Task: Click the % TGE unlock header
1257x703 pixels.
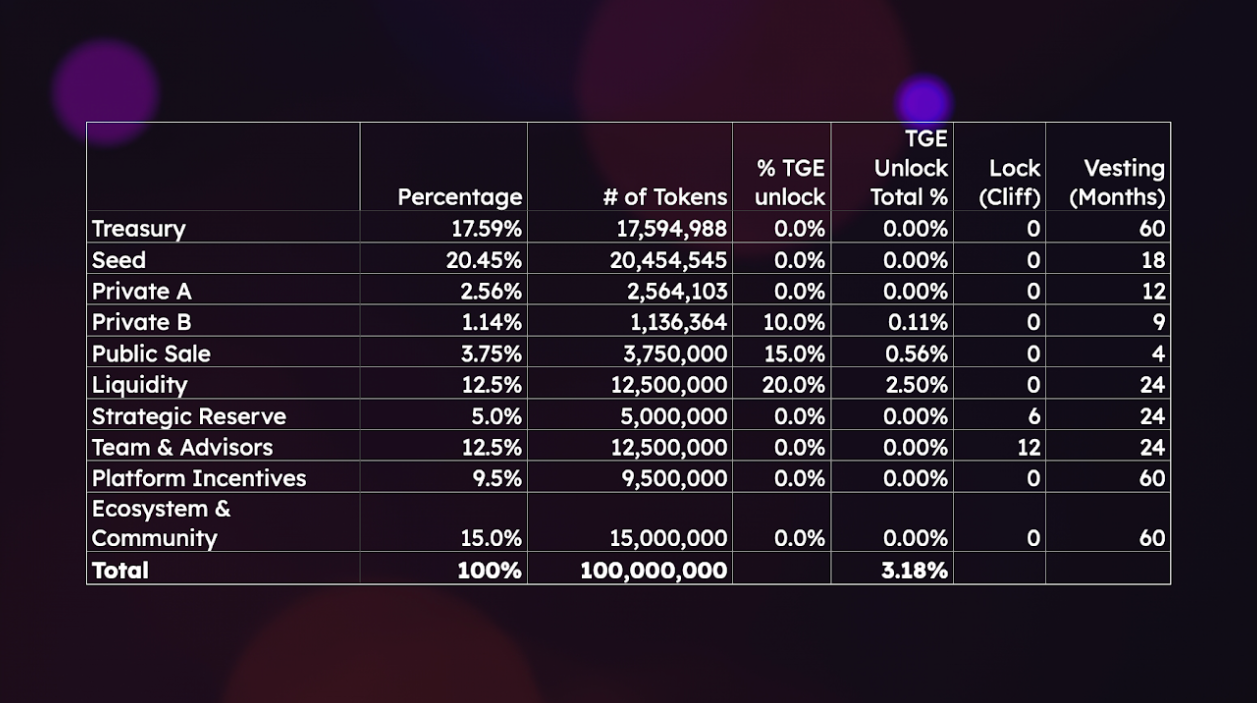Action: pyautogui.click(x=790, y=183)
